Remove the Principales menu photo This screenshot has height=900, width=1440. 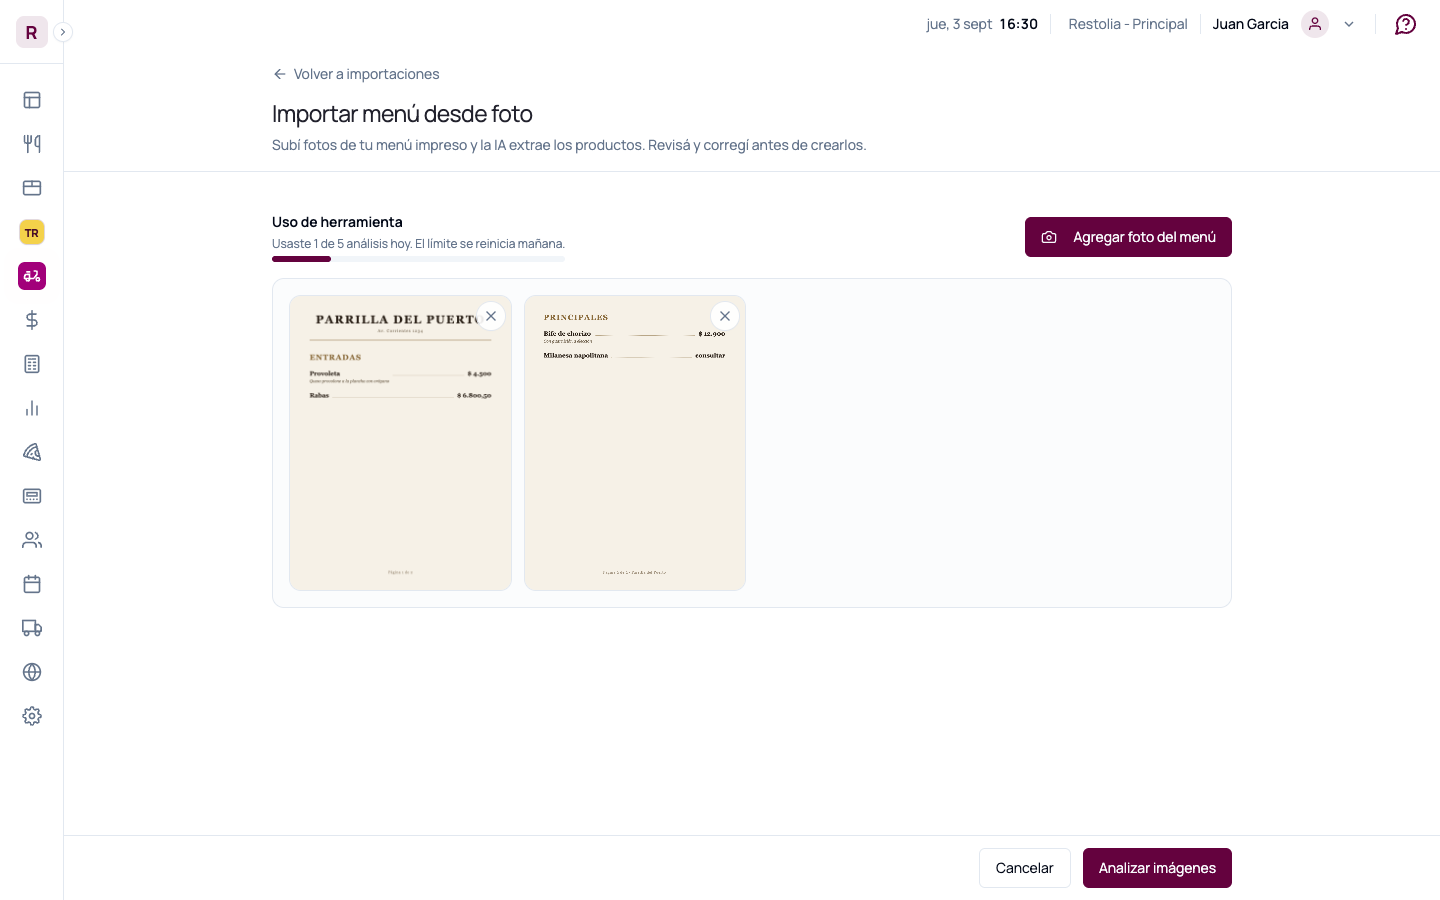pyautogui.click(x=725, y=316)
